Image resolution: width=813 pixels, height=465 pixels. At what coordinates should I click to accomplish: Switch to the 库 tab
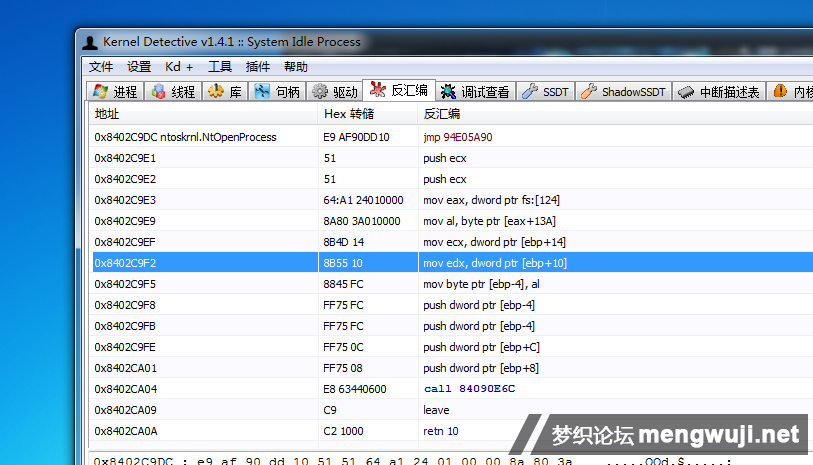pyautogui.click(x=225, y=92)
